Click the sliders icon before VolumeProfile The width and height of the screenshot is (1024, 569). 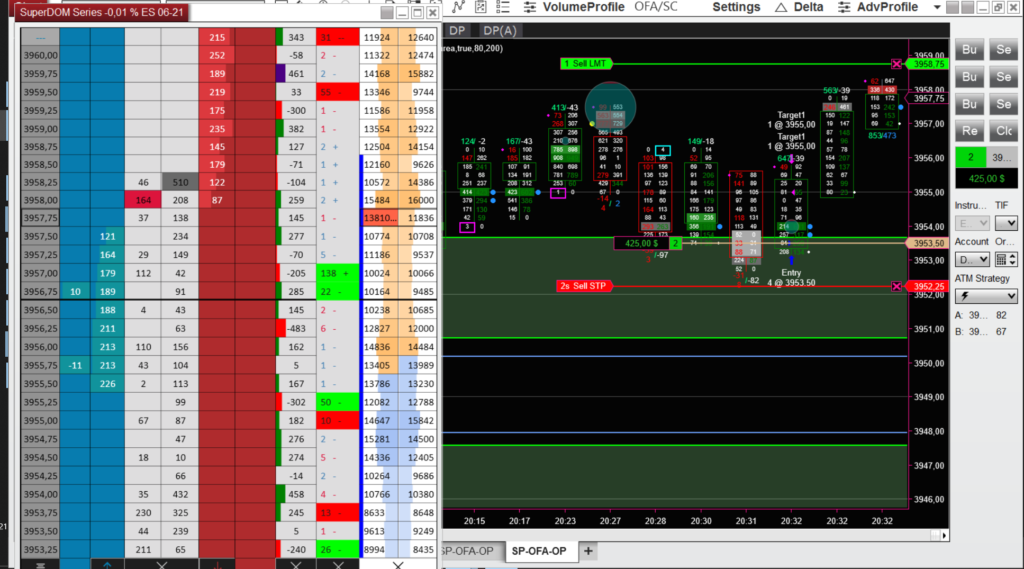click(x=530, y=7)
